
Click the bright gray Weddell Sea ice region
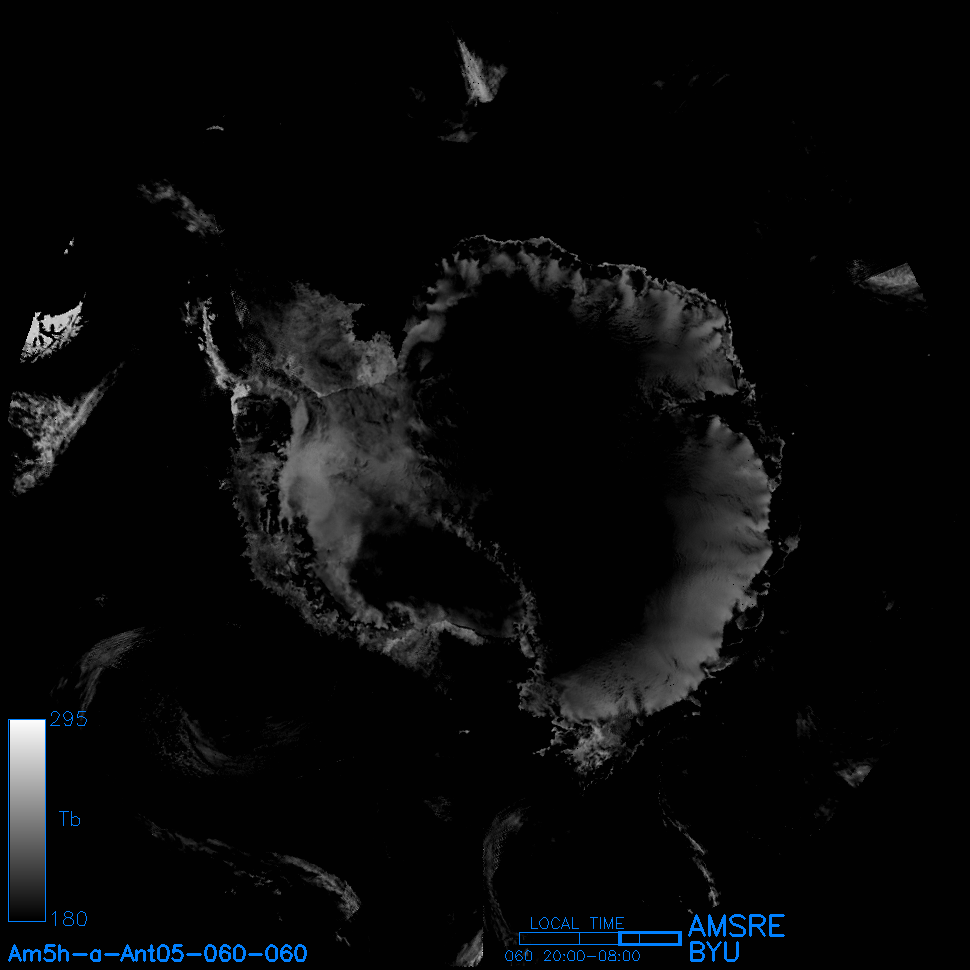(330, 480)
